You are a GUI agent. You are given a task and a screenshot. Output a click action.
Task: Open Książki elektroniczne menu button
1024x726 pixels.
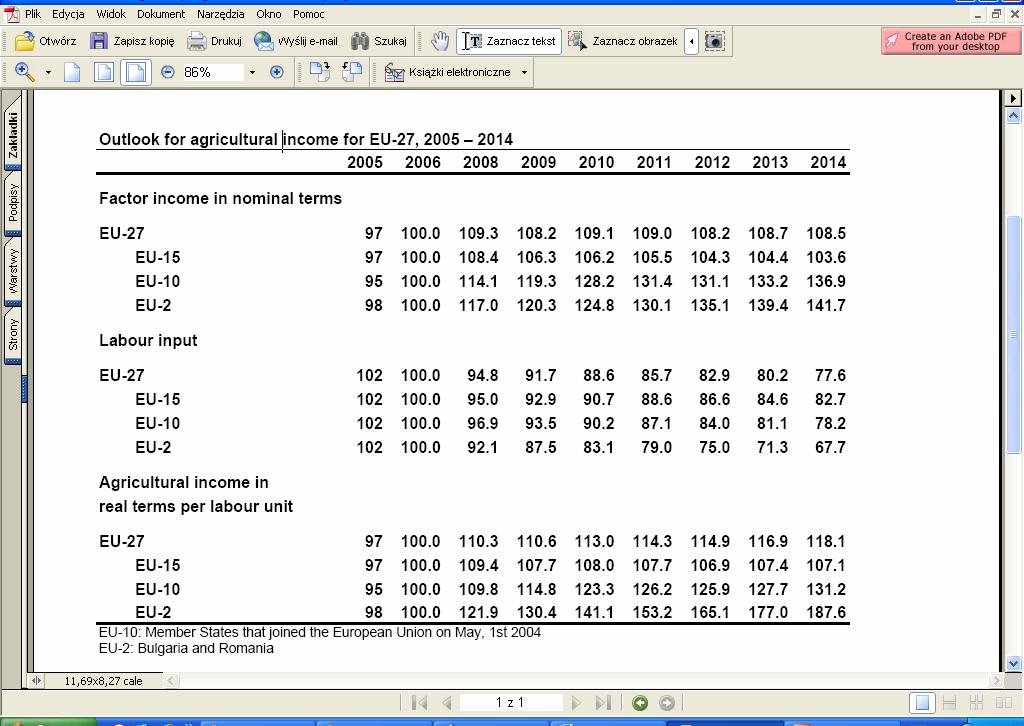point(449,72)
